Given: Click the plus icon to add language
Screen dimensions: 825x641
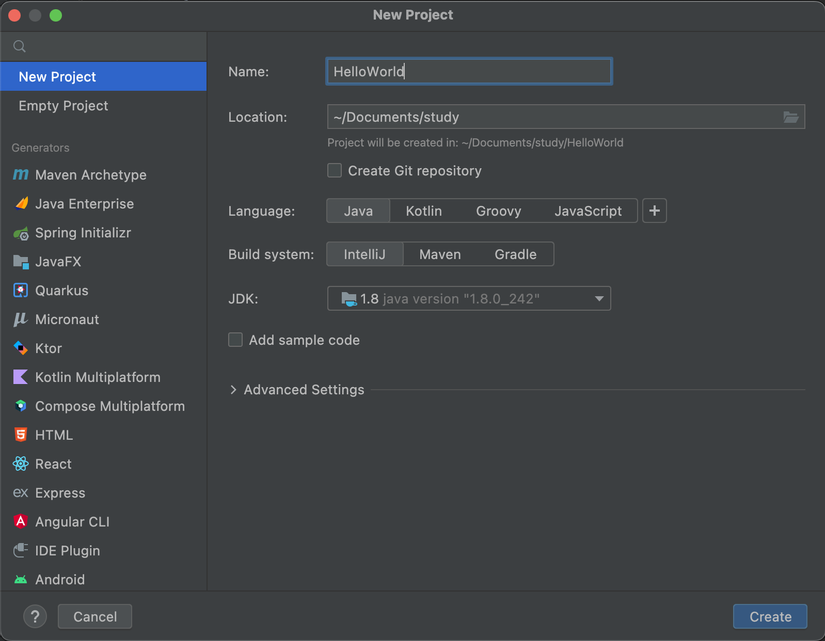Looking at the screenshot, I should (x=654, y=211).
